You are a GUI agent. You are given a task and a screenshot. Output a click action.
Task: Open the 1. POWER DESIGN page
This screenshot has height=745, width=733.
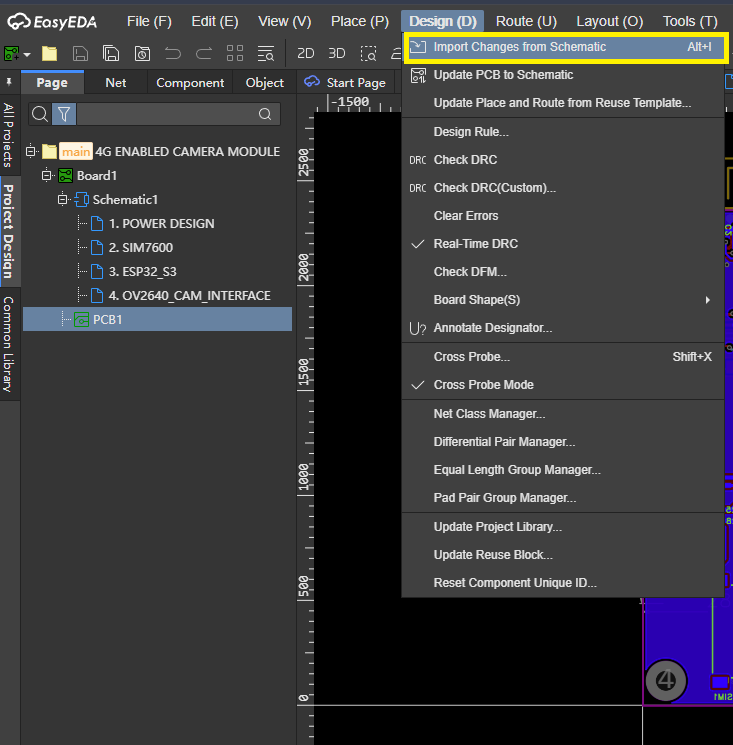(152, 224)
